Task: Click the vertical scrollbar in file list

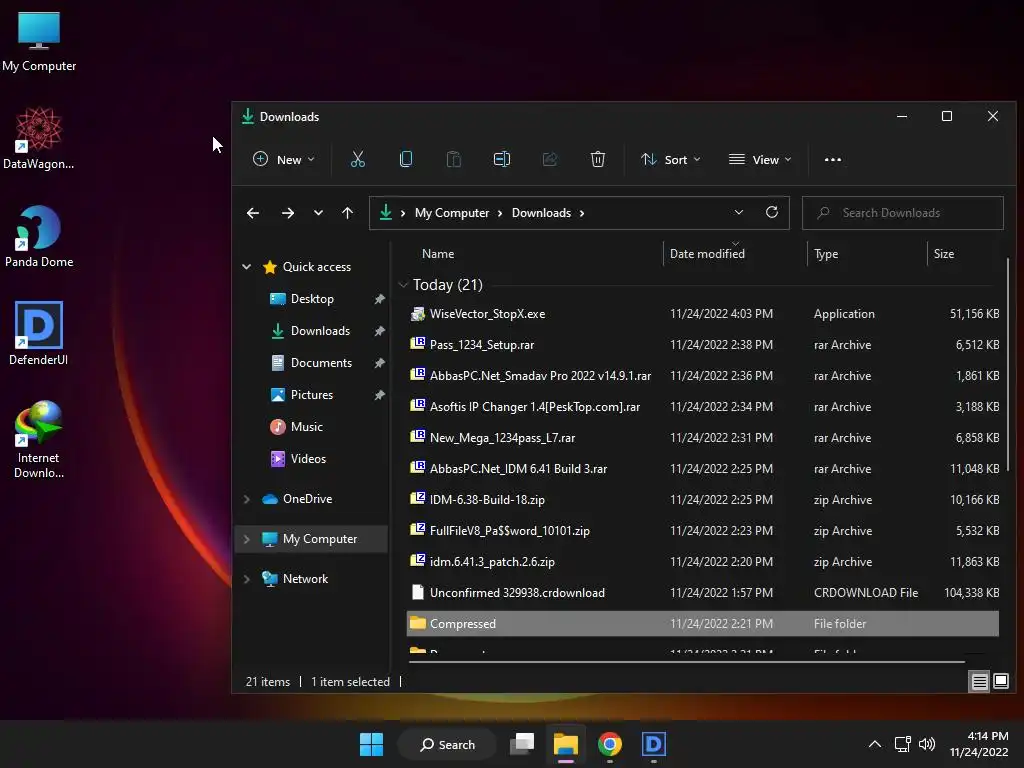Action: pos(1008,363)
